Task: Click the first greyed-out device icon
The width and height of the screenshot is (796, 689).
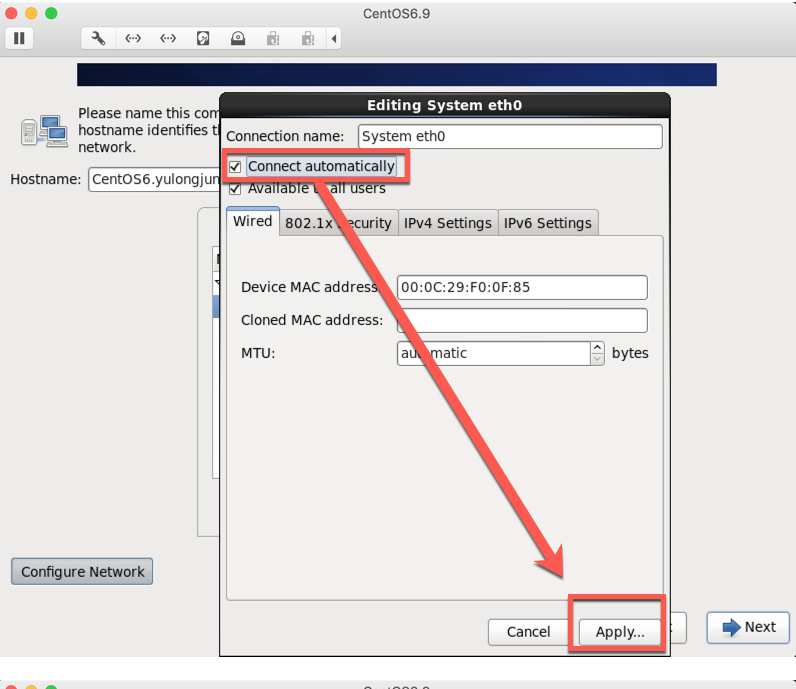Action: coord(272,38)
